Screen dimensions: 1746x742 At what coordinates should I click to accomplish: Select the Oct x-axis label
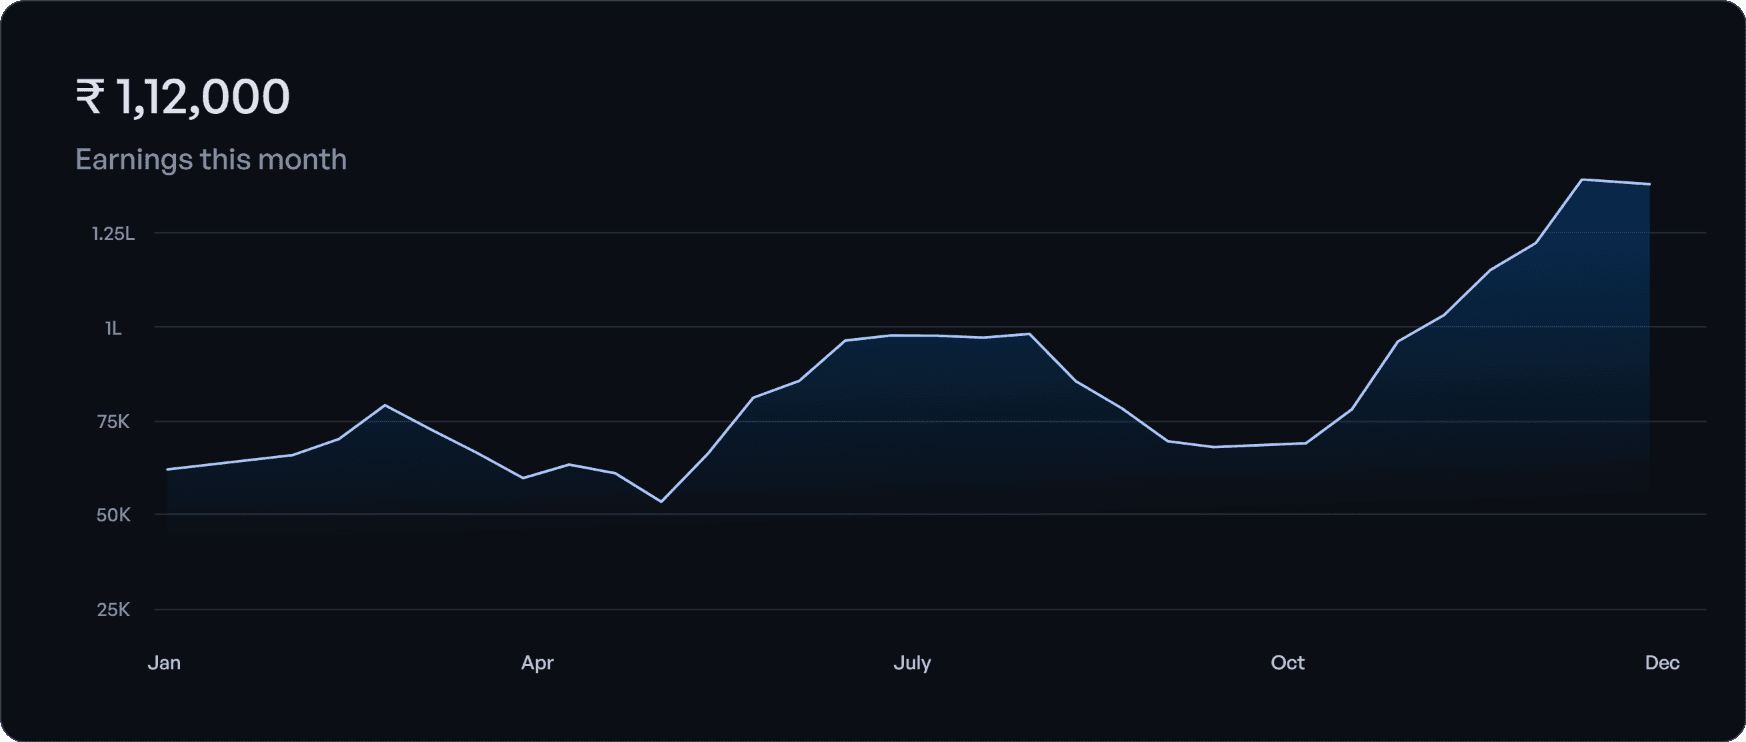[1287, 662]
